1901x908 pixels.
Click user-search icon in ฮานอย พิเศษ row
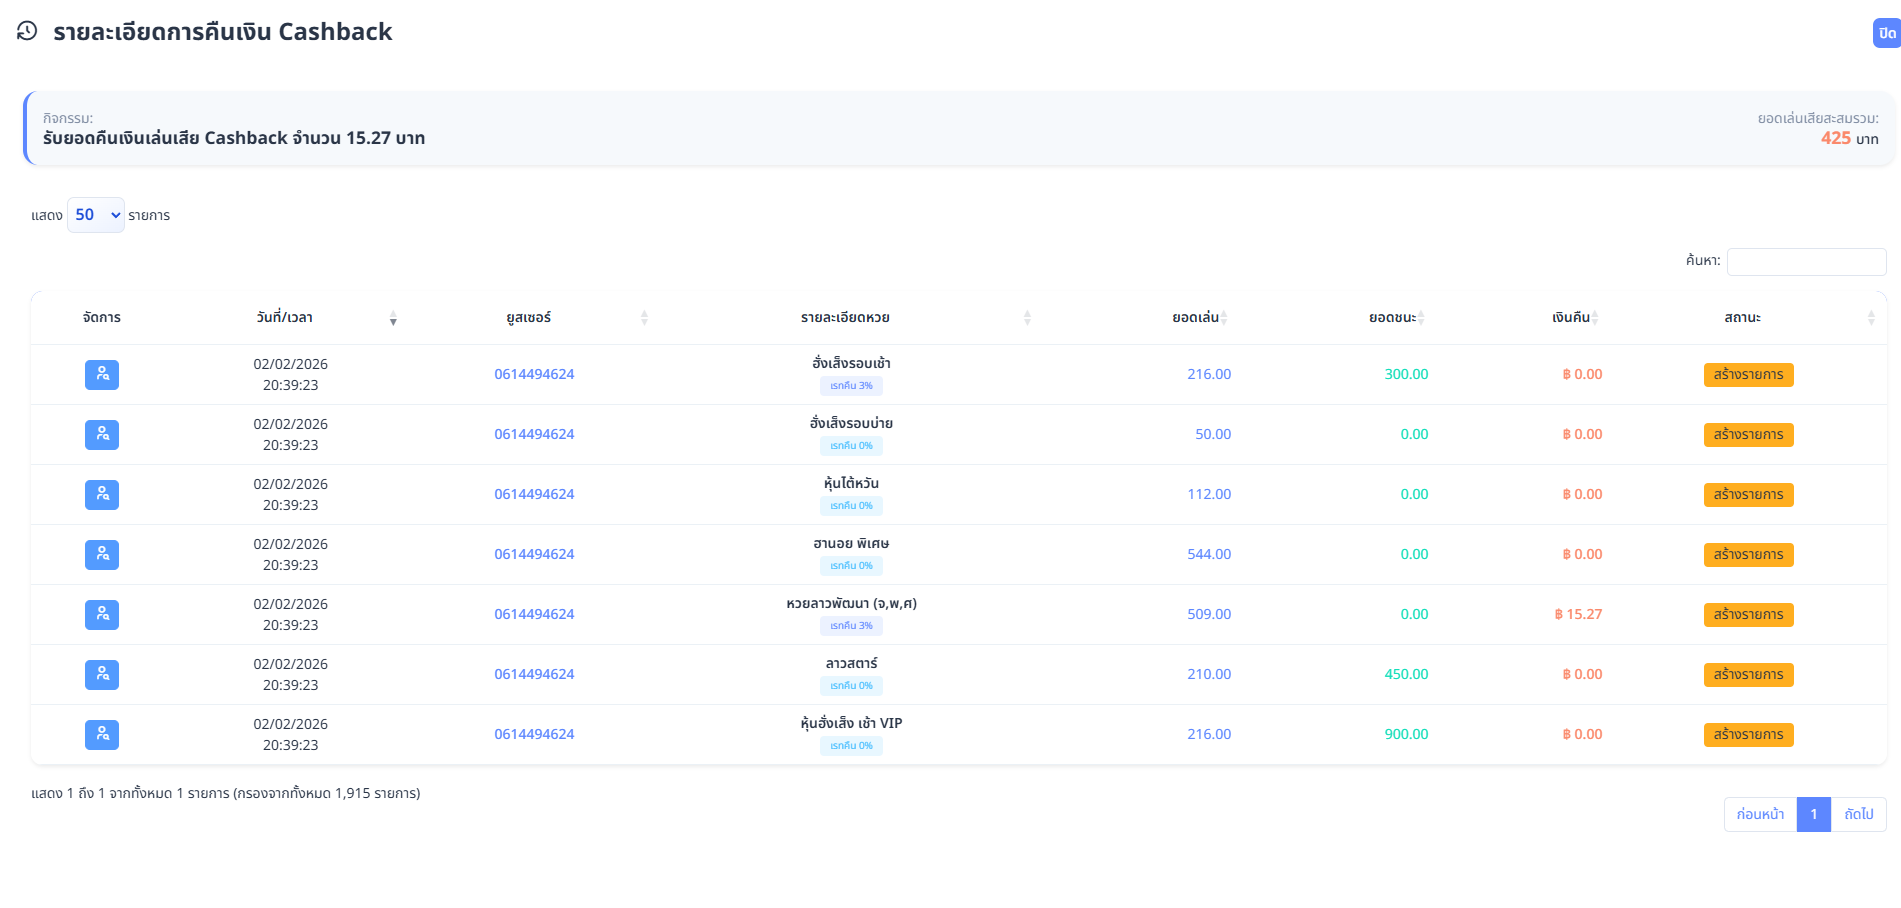coord(102,555)
